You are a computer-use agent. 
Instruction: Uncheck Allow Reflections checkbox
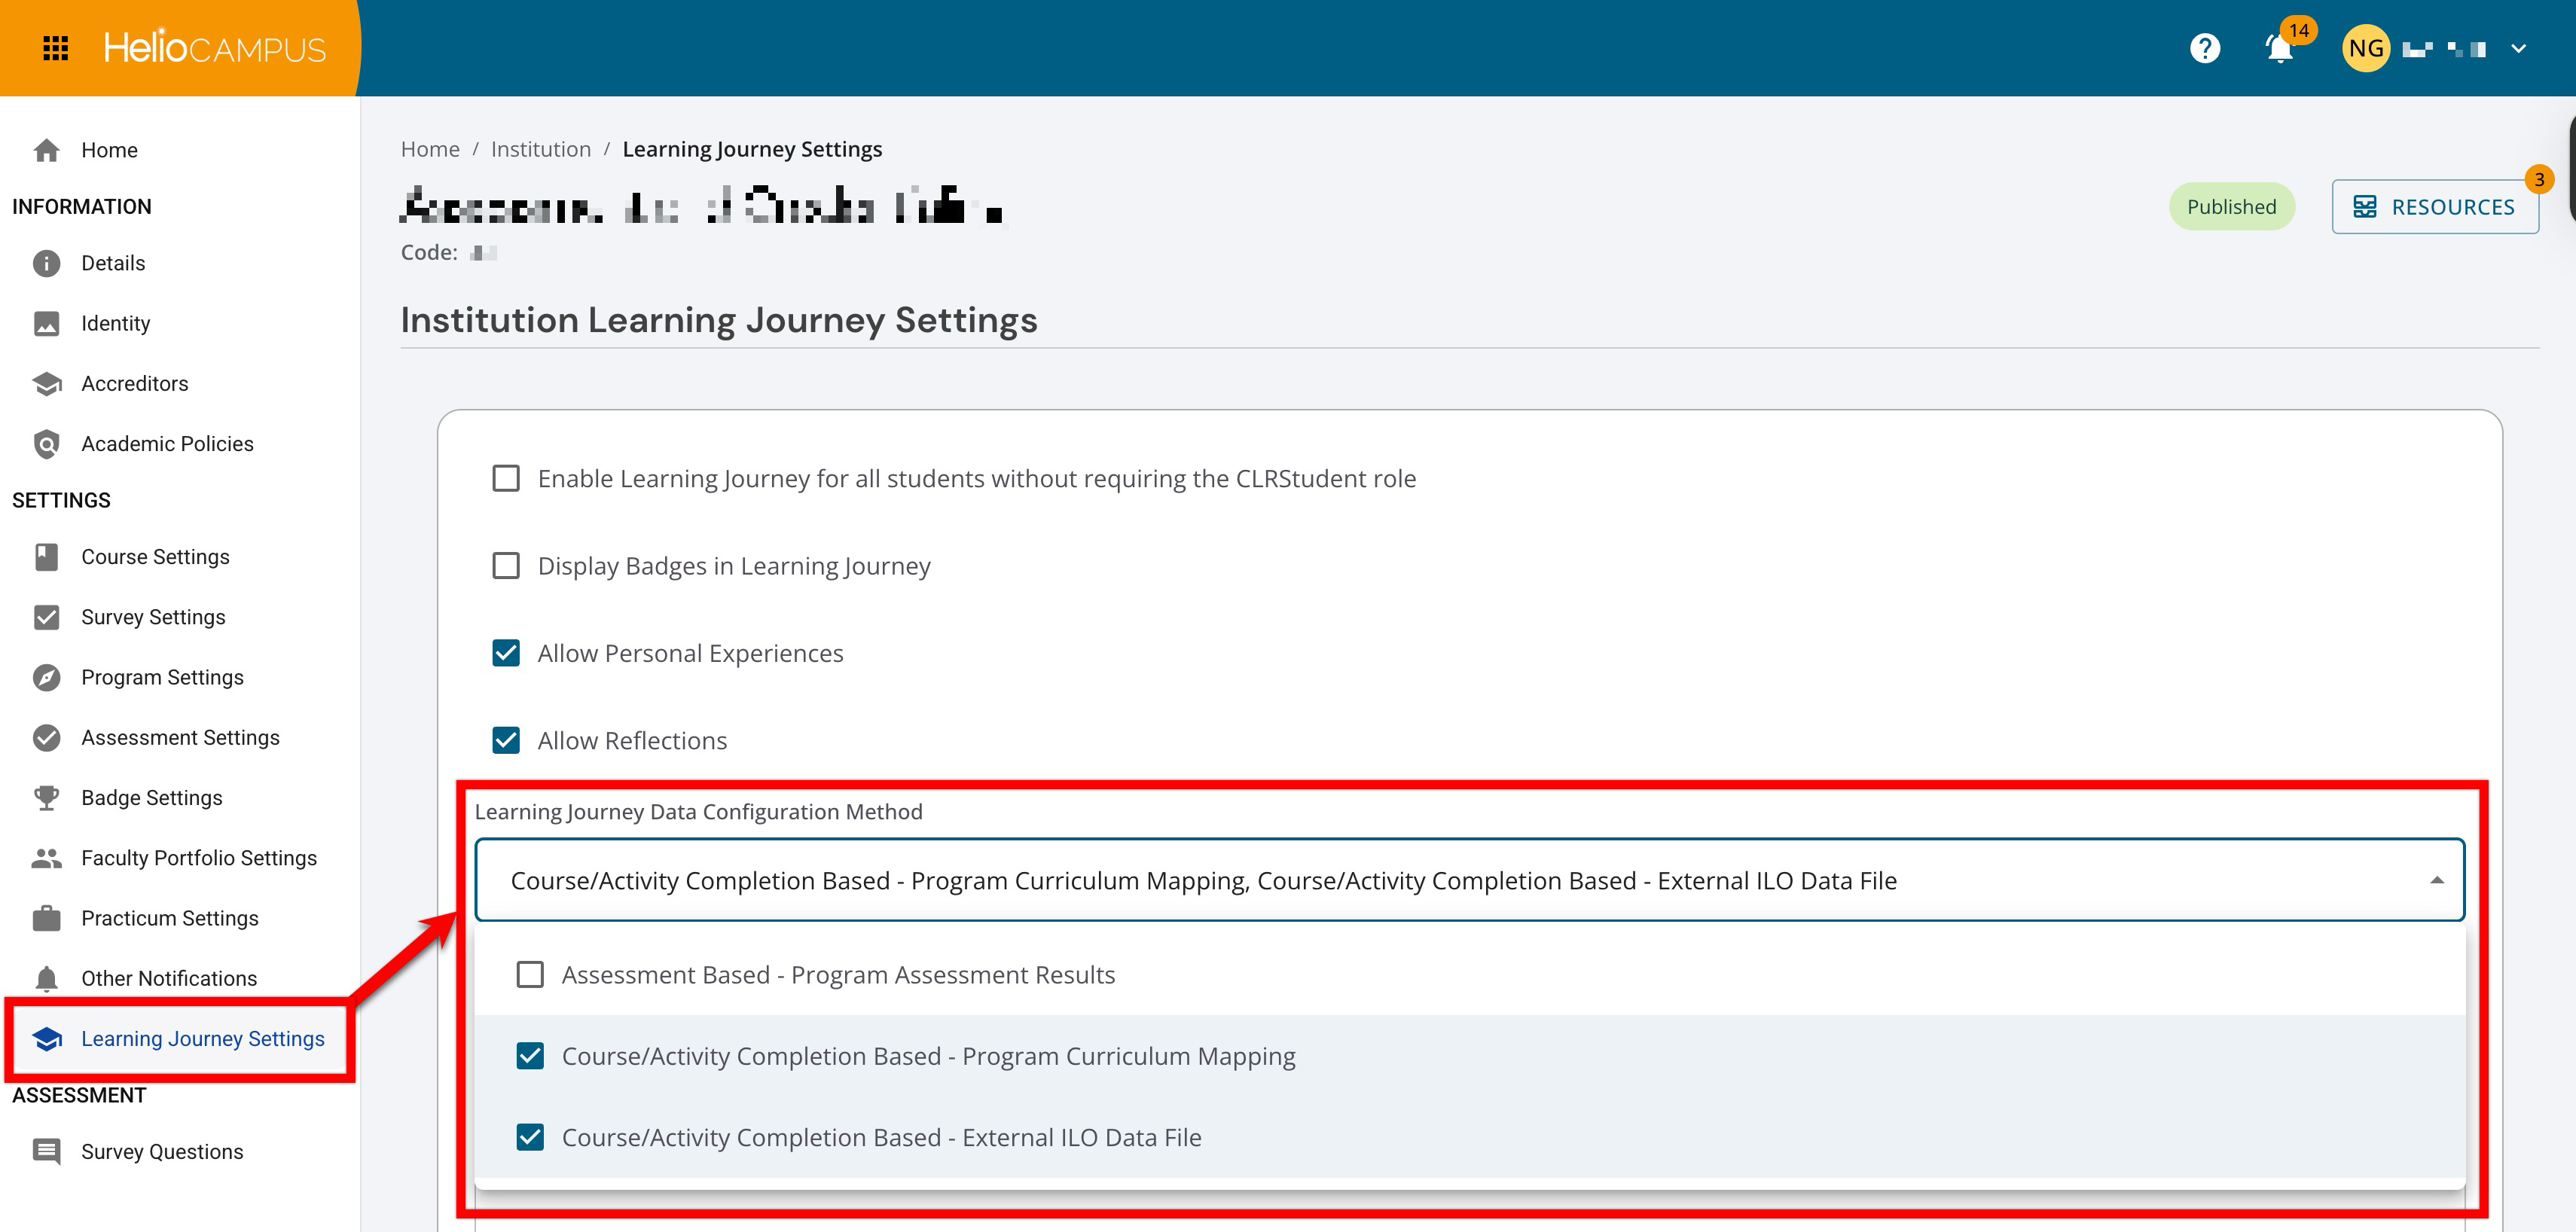point(506,740)
